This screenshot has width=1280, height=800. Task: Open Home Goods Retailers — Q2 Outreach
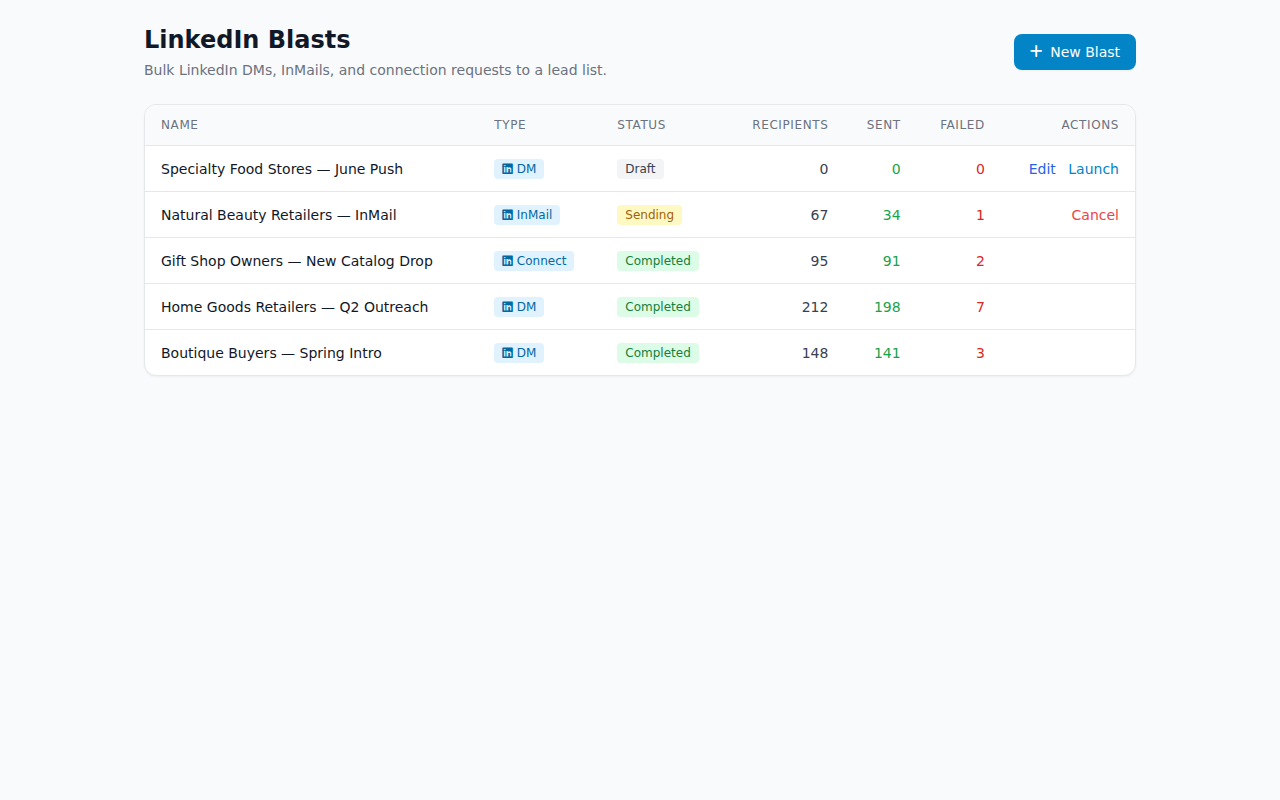294,307
